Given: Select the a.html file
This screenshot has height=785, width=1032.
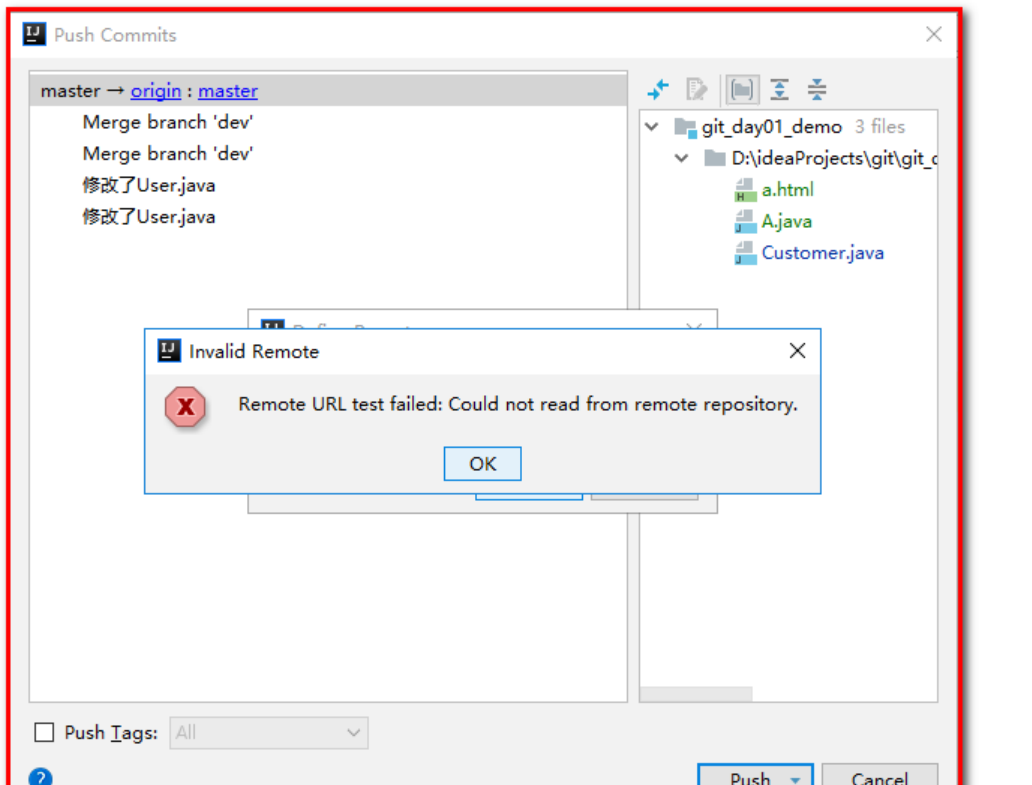Looking at the screenshot, I should tap(787, 190).
